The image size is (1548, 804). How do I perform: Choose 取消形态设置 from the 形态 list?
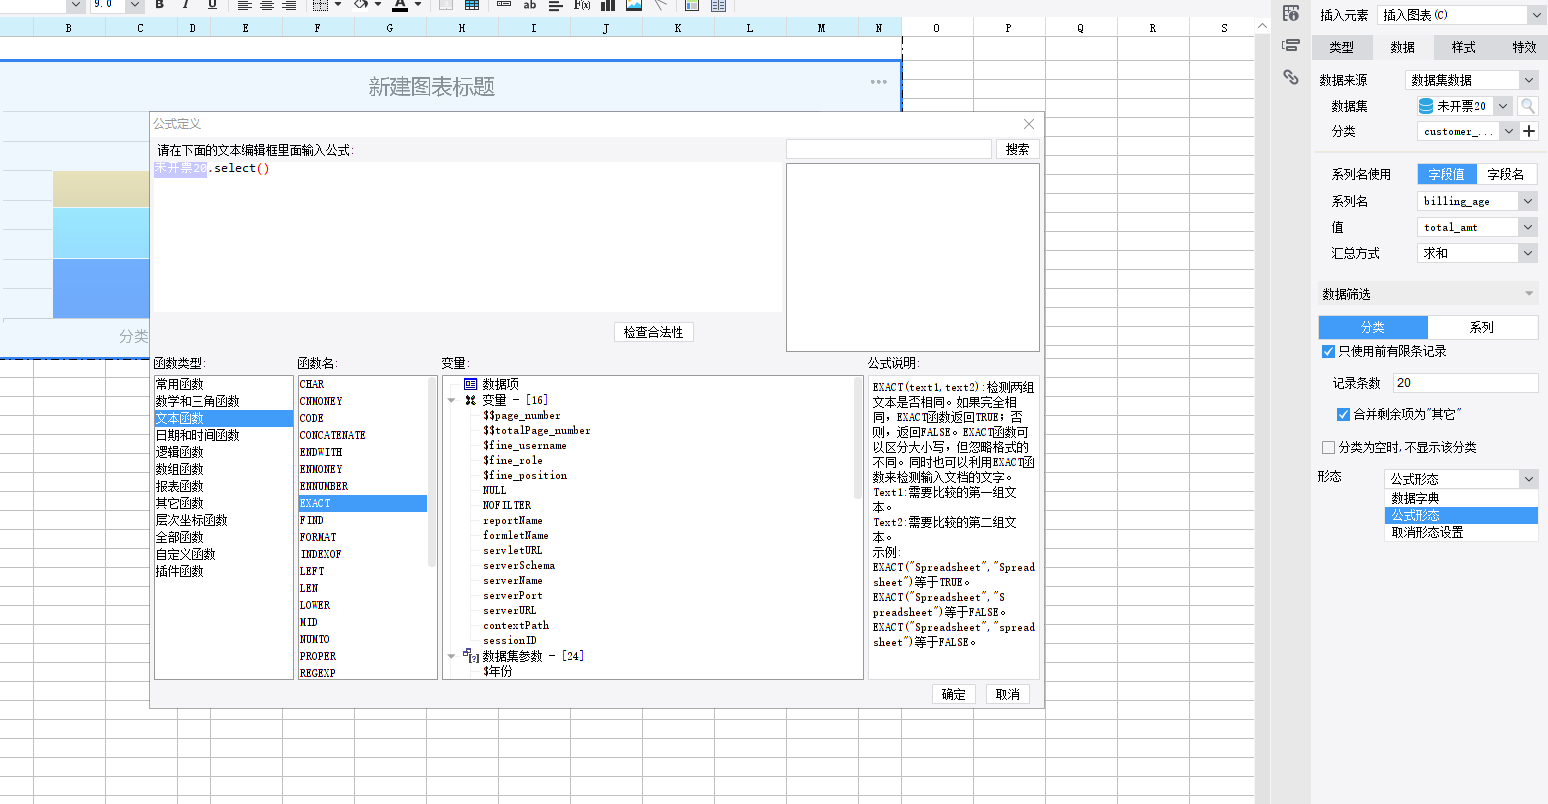(x=1461, y=532)
